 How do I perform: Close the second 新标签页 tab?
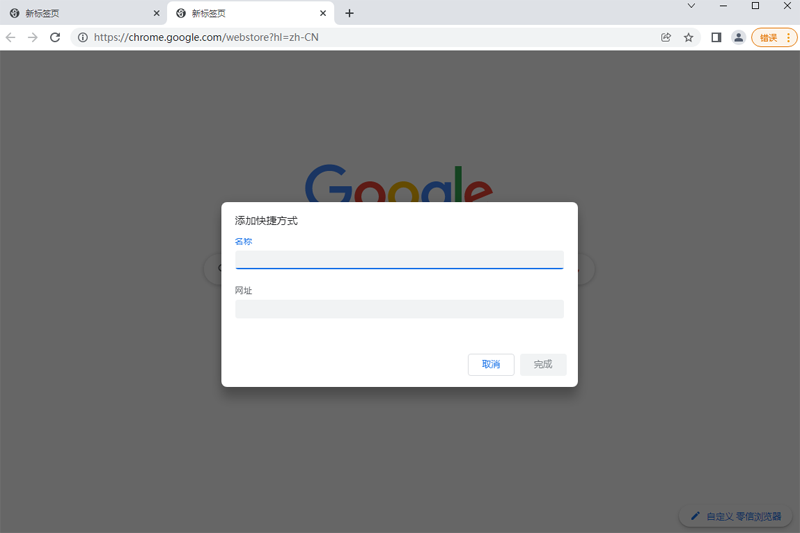[x=323, y=13]
